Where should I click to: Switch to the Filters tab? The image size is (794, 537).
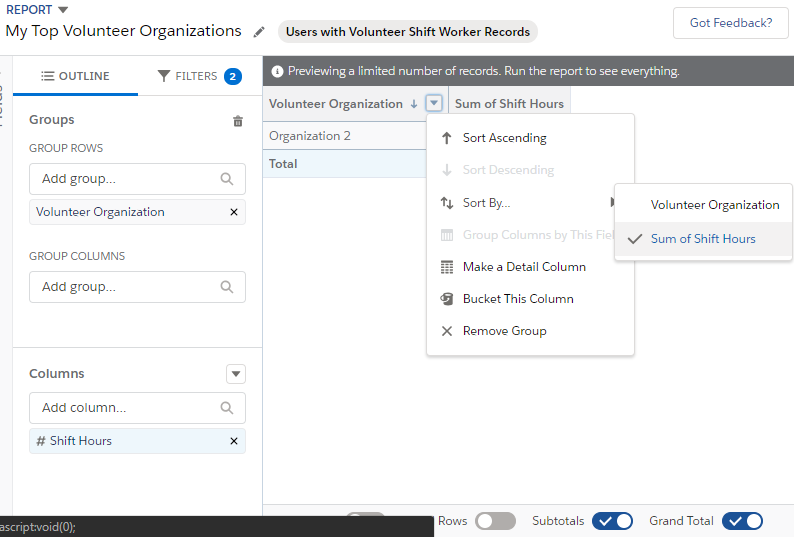click(x=199, y=76)
